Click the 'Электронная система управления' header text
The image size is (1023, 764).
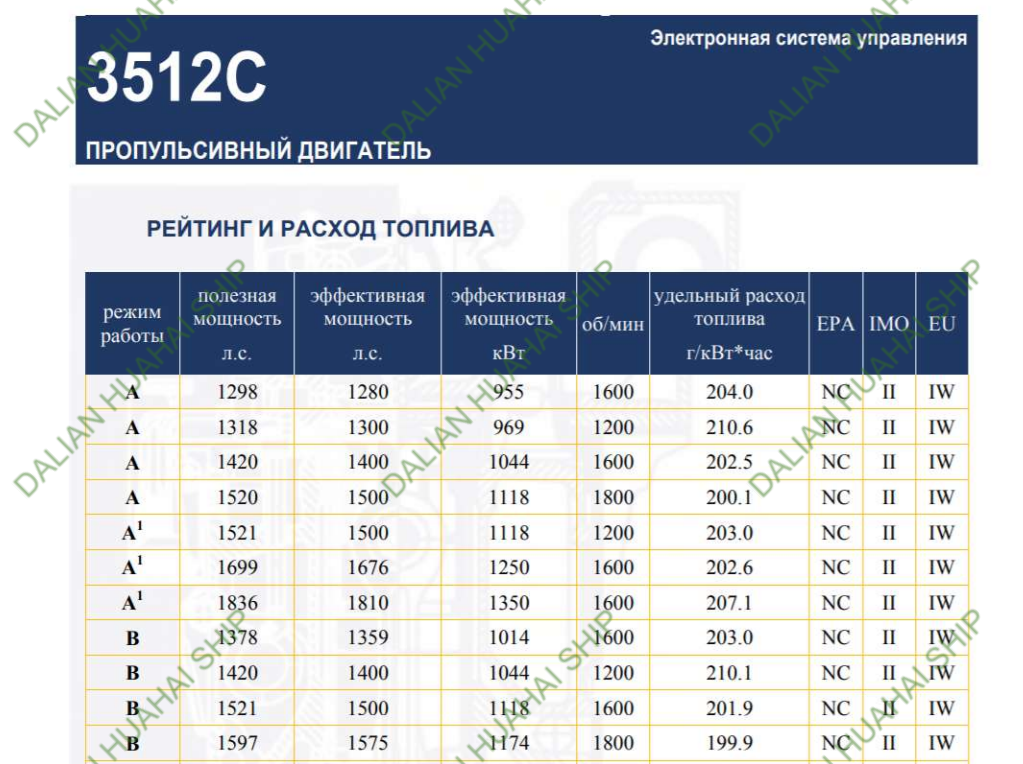808,39
